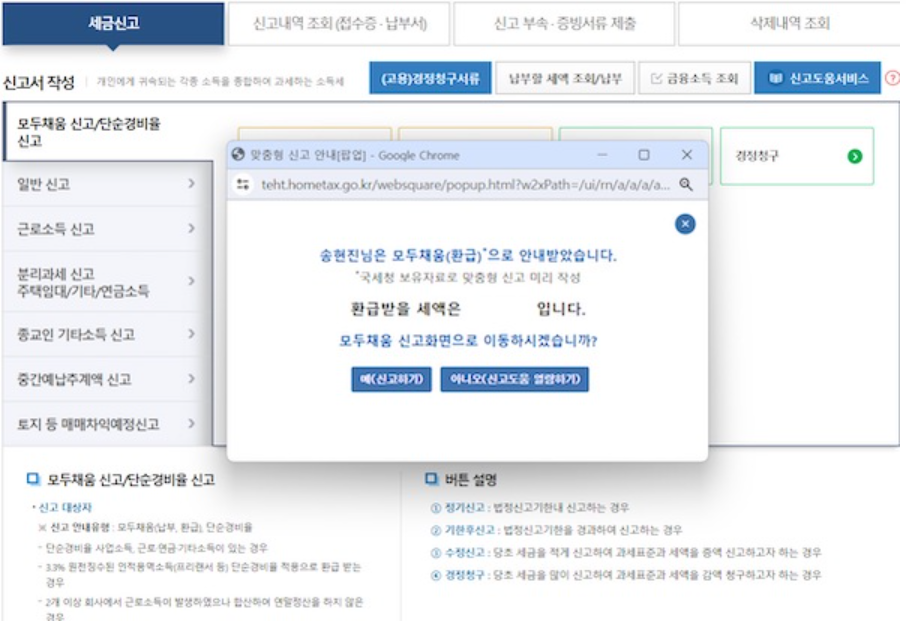Open the 세금신고 tab
This screenshot has width=906, height=632.
click(113, 23)
